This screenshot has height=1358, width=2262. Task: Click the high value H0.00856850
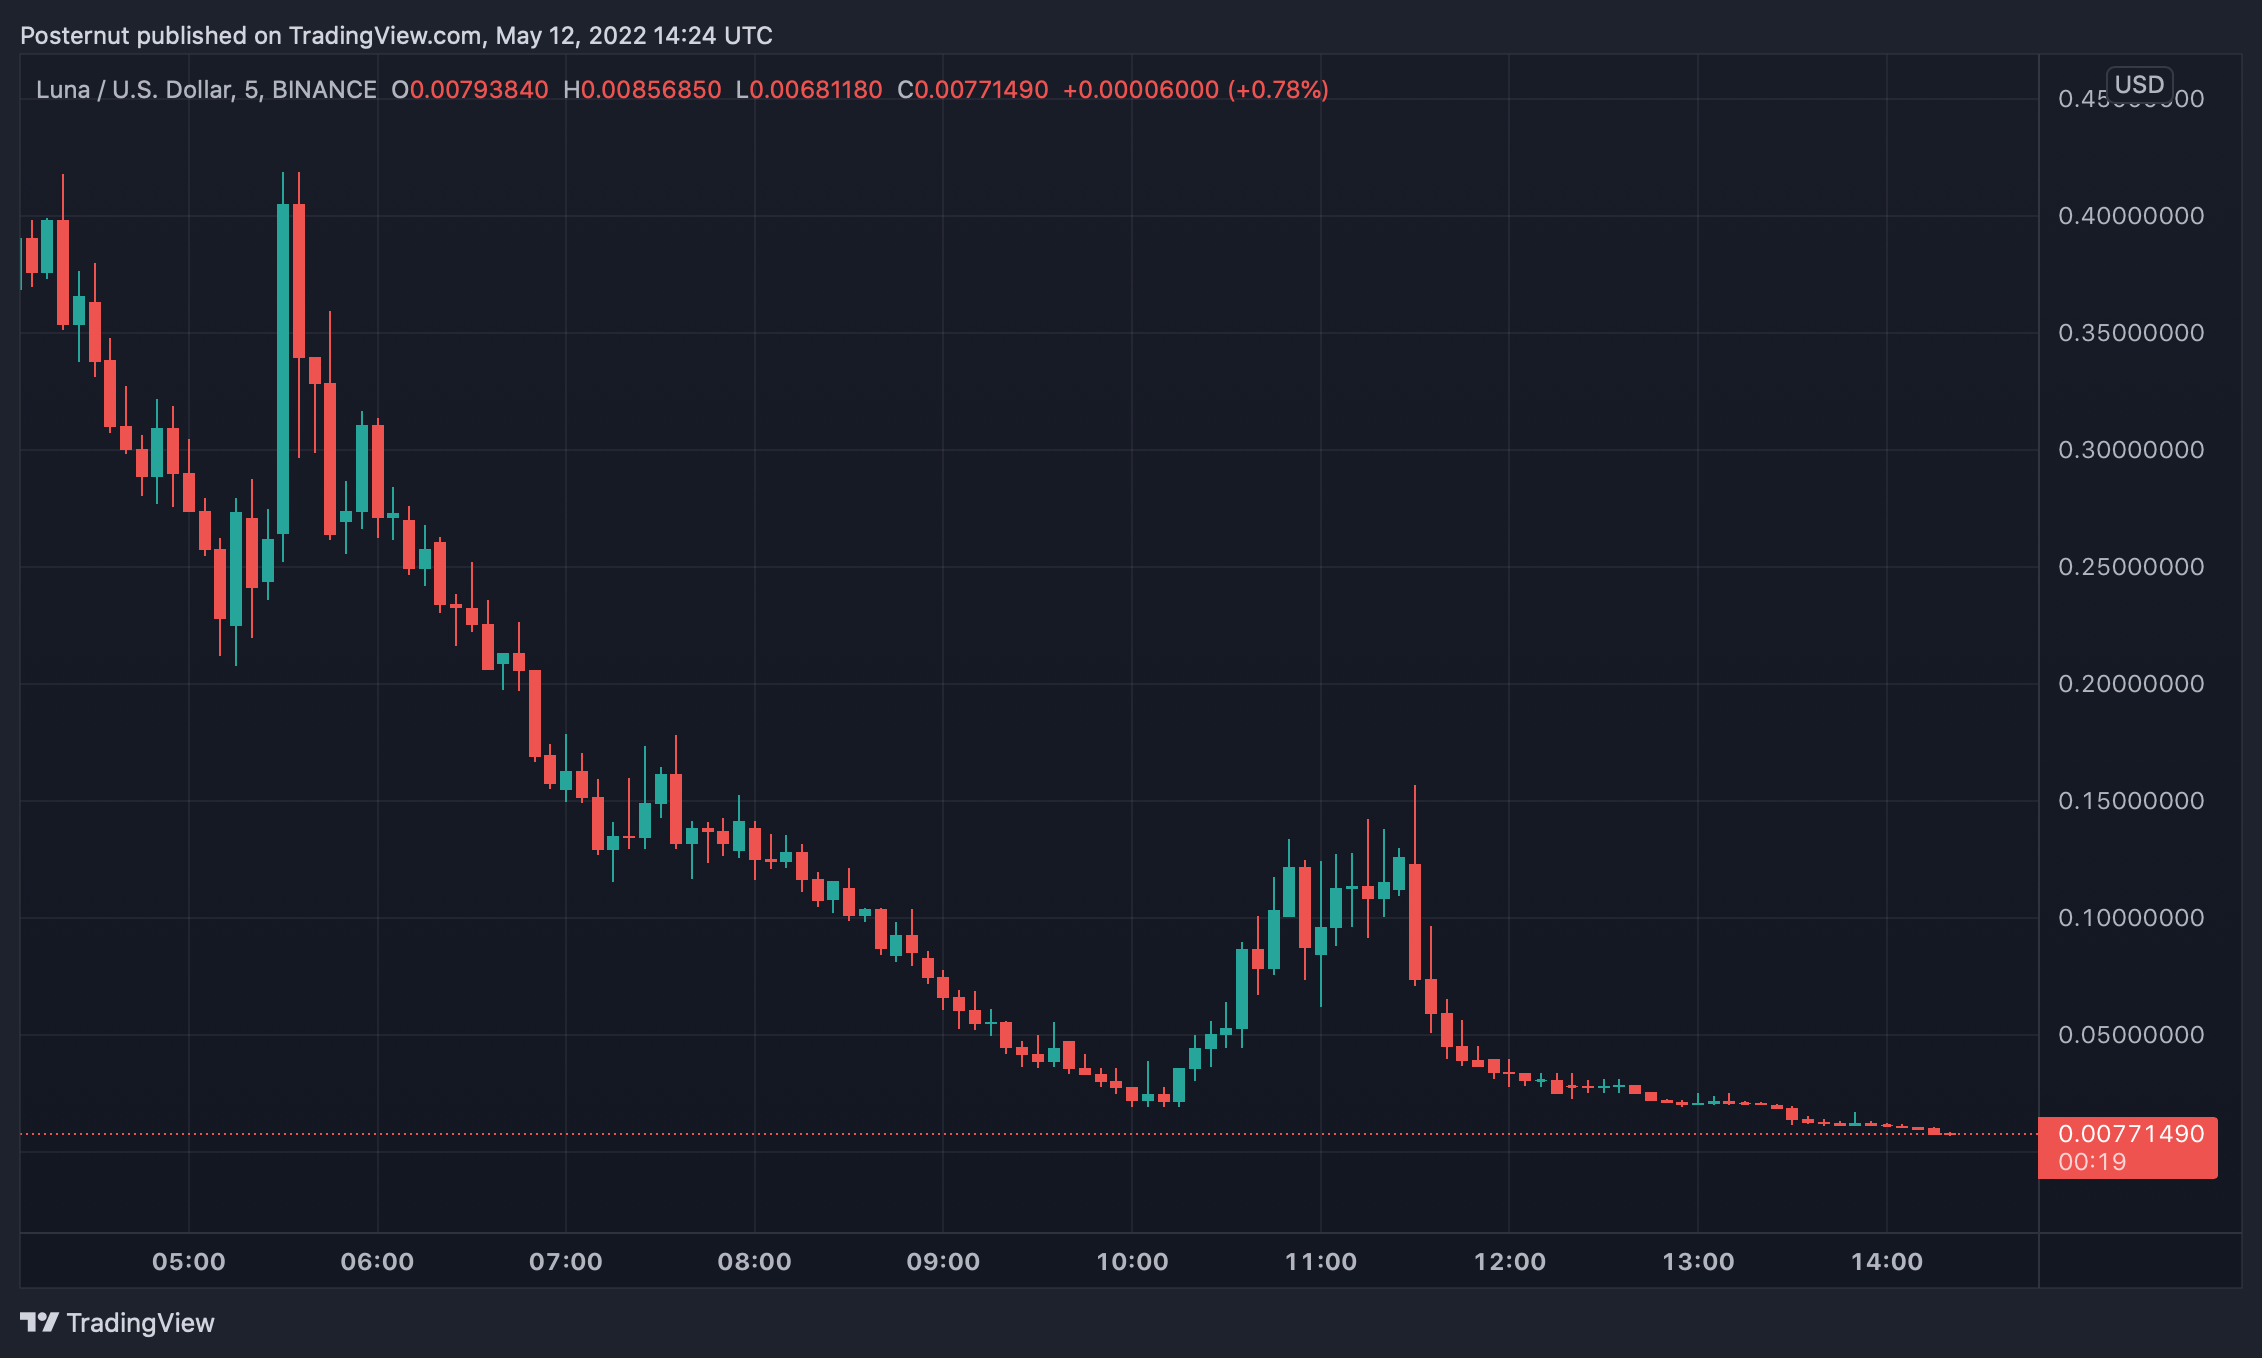[x=642, y=89]
